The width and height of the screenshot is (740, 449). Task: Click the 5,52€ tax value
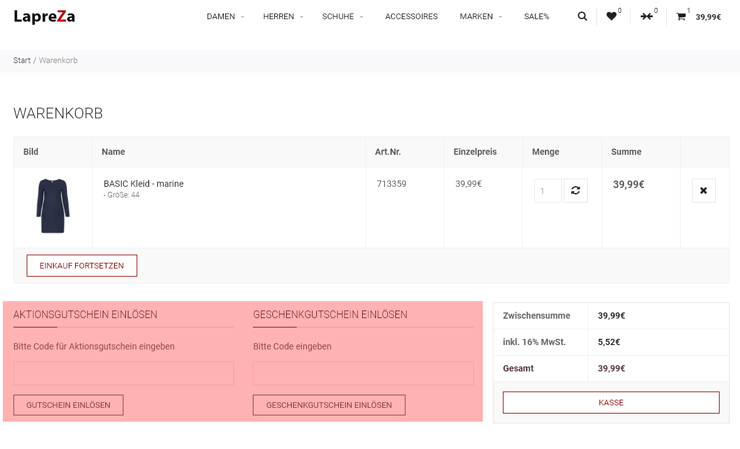(609, 342)
